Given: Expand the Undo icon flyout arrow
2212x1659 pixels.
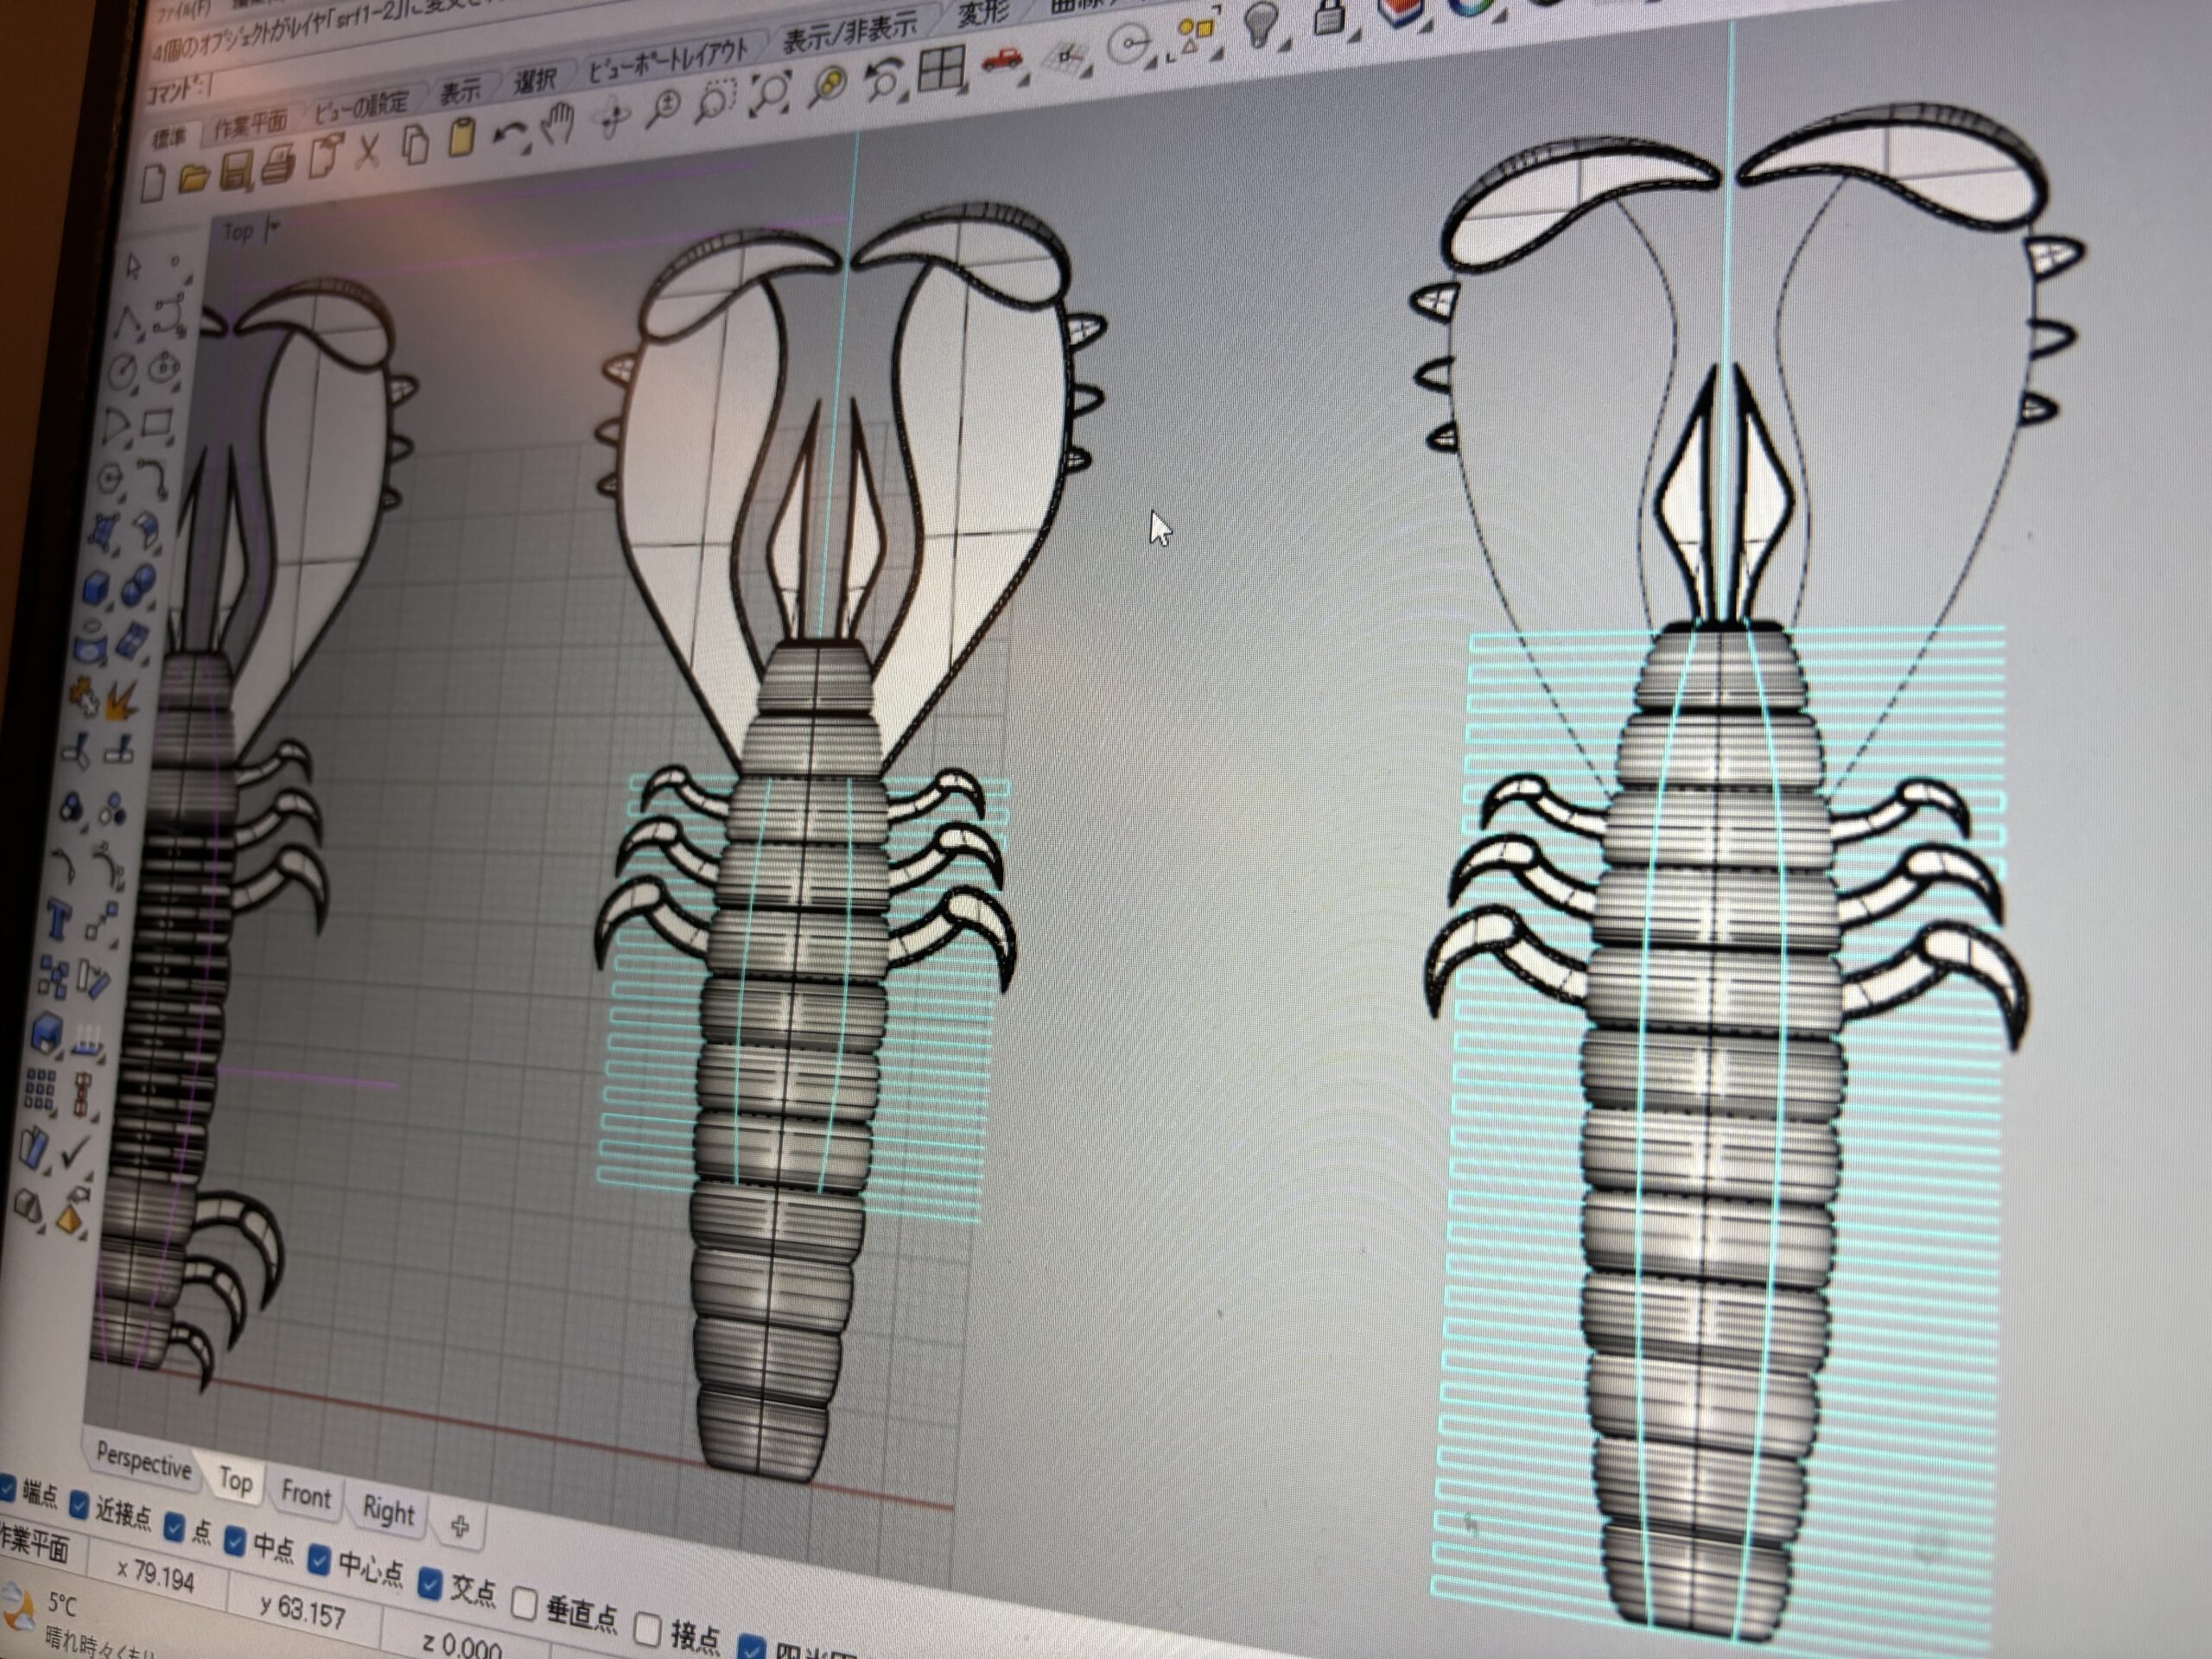Looking at the screenshot, I should point(527,150).
